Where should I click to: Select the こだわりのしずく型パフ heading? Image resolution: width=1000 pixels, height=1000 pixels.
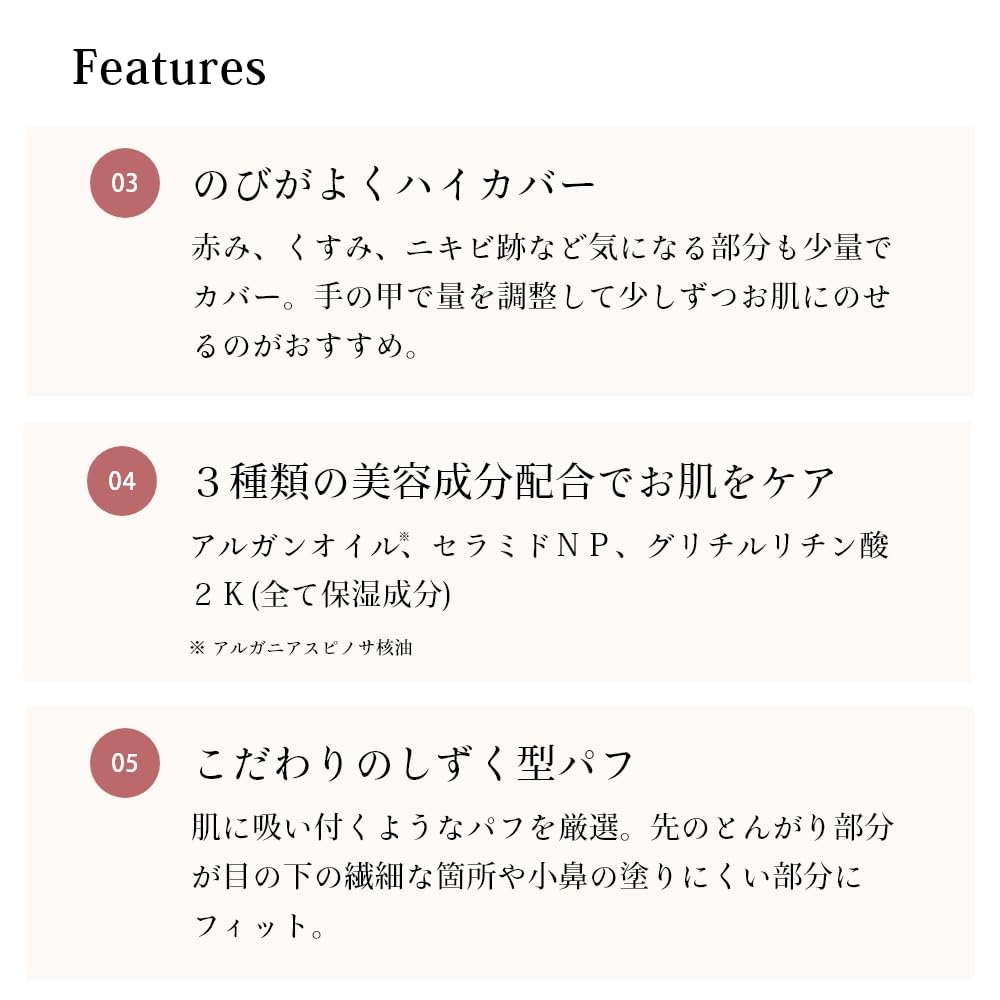(414, 765)
